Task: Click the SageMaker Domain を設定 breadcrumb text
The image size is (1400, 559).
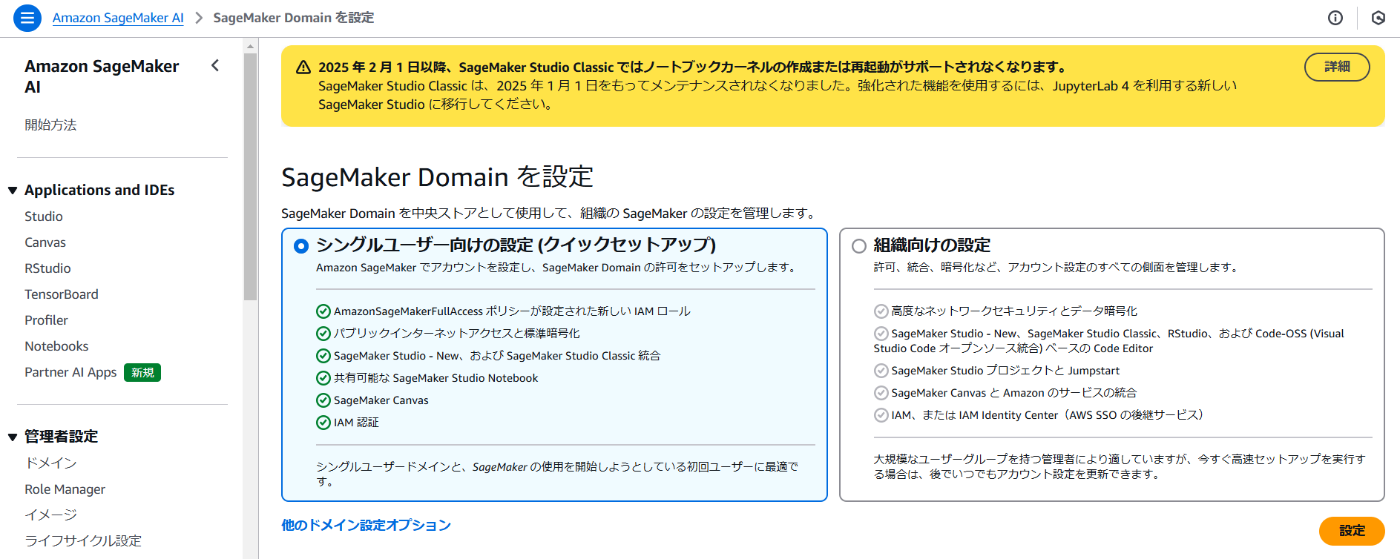Action: click(294, 18)
